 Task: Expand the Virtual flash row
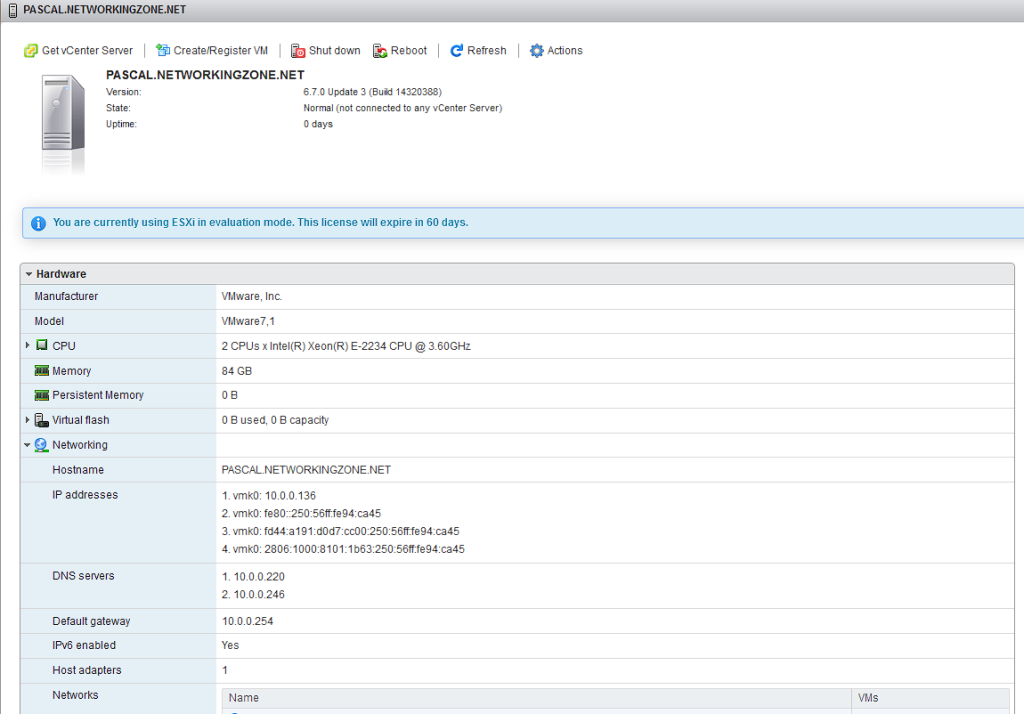point(28,420)
